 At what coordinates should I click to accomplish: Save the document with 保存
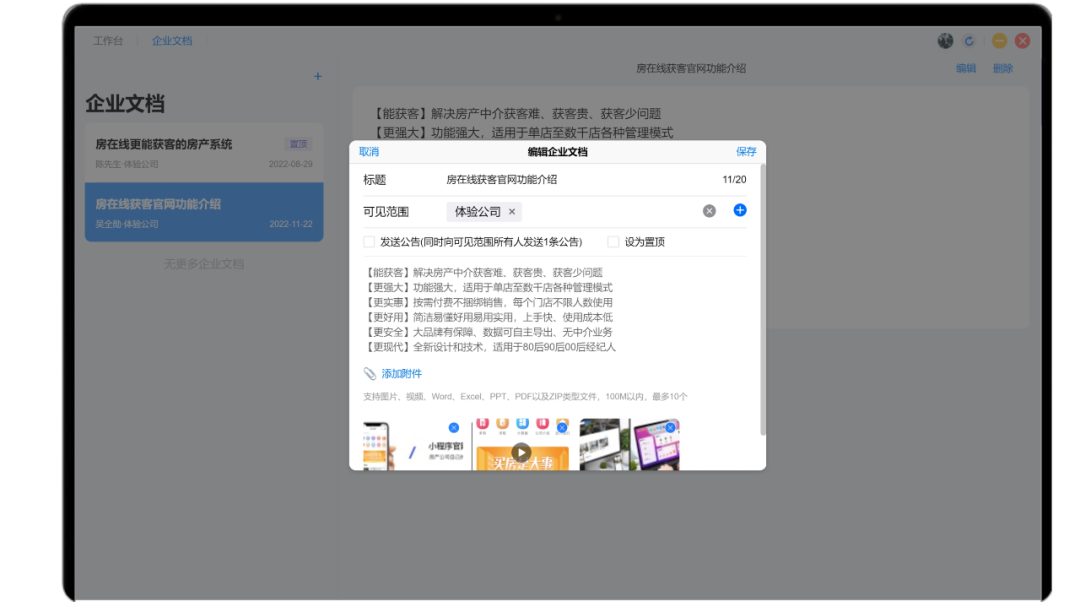746,152
